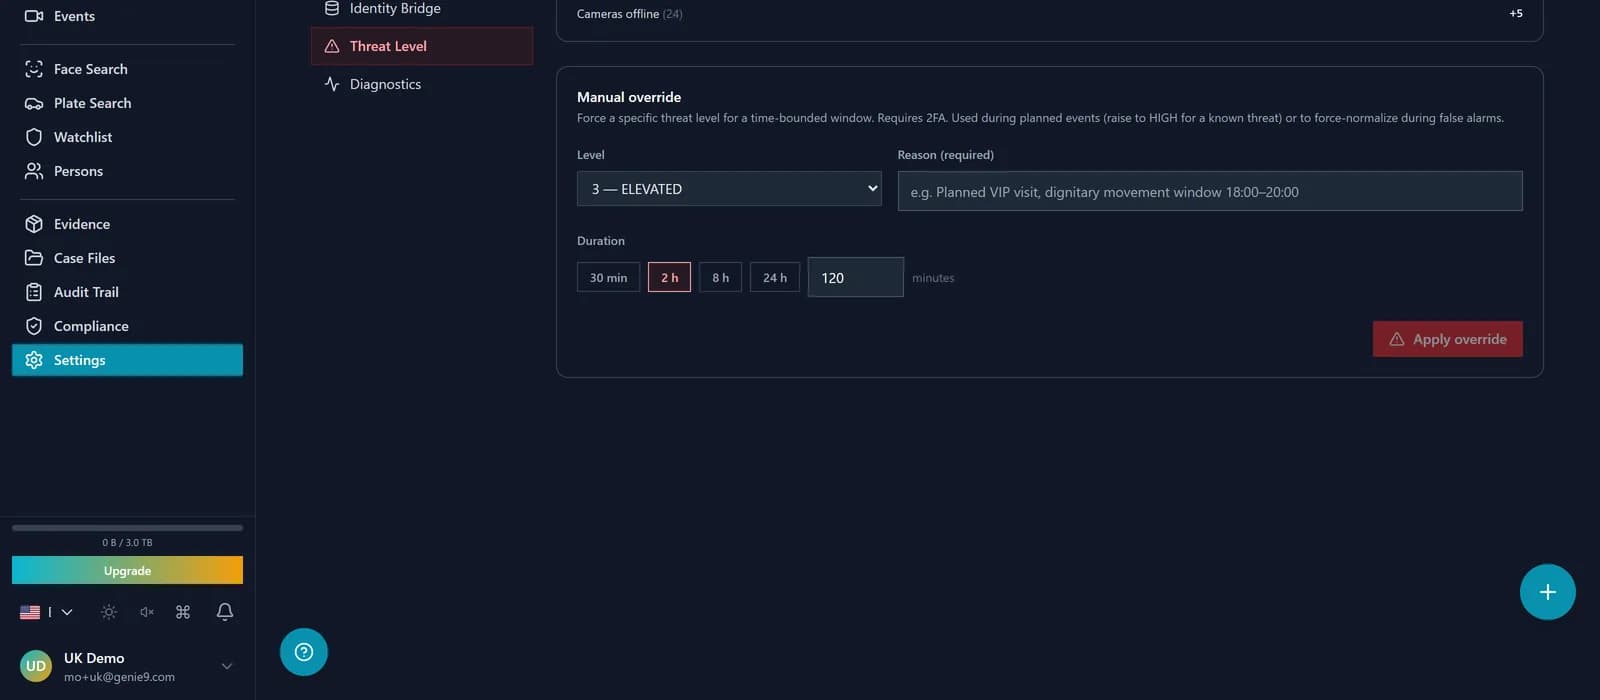Click the Evidence box icon
The height and width of the screenshot is (700, 1600).
[34, 224]
